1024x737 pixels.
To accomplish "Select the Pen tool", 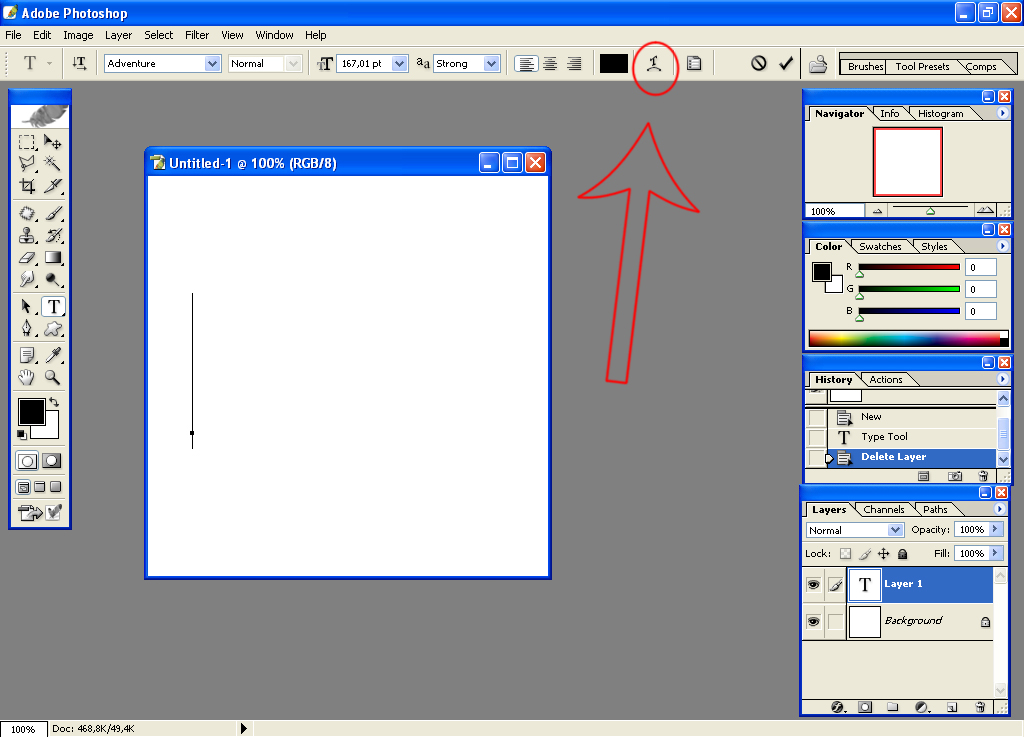I will pos(27,328).
